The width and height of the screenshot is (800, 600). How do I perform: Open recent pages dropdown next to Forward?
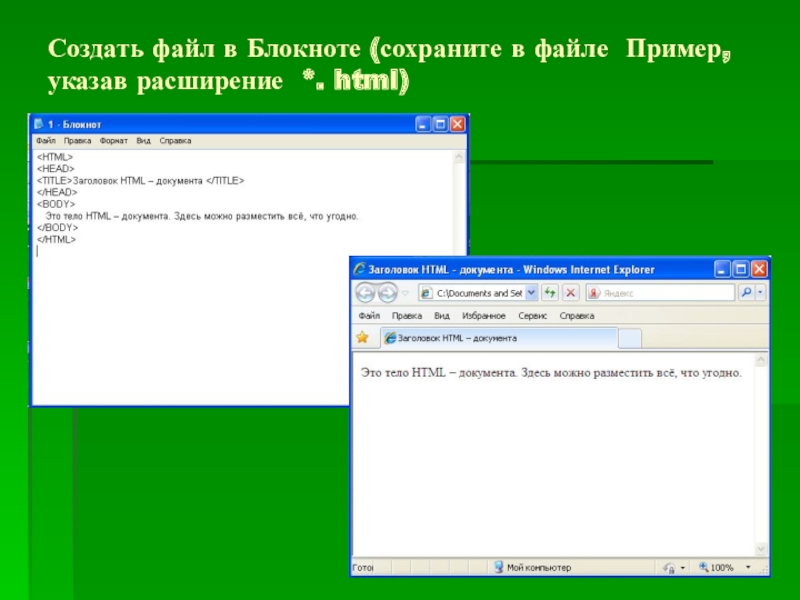click(406, 293)
